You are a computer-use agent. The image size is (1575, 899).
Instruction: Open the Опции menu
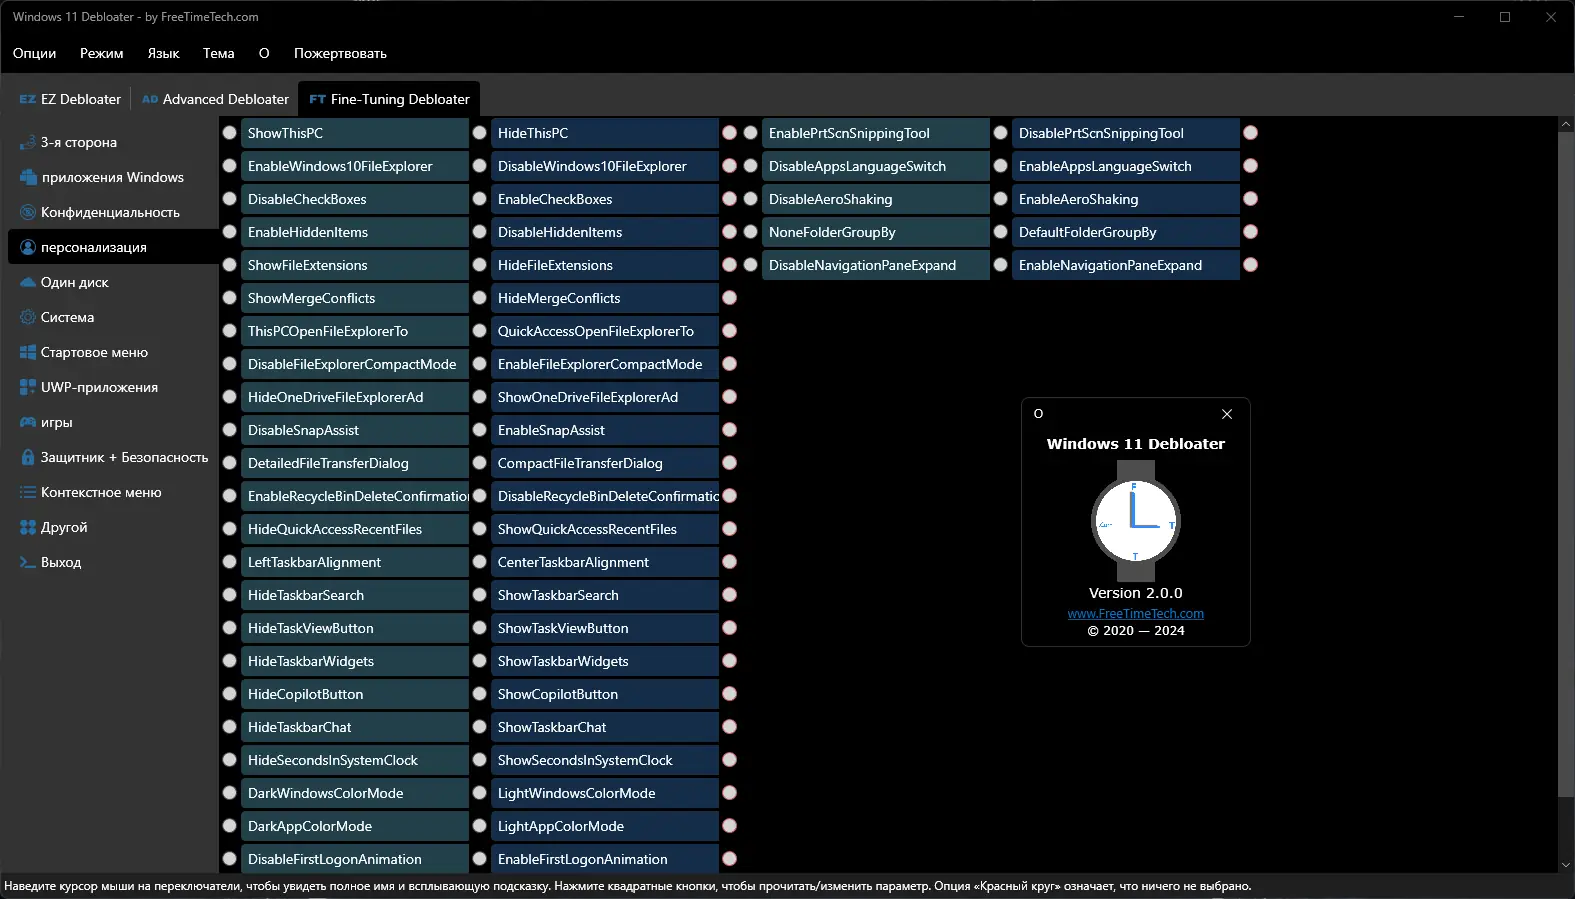coord(35,53)
